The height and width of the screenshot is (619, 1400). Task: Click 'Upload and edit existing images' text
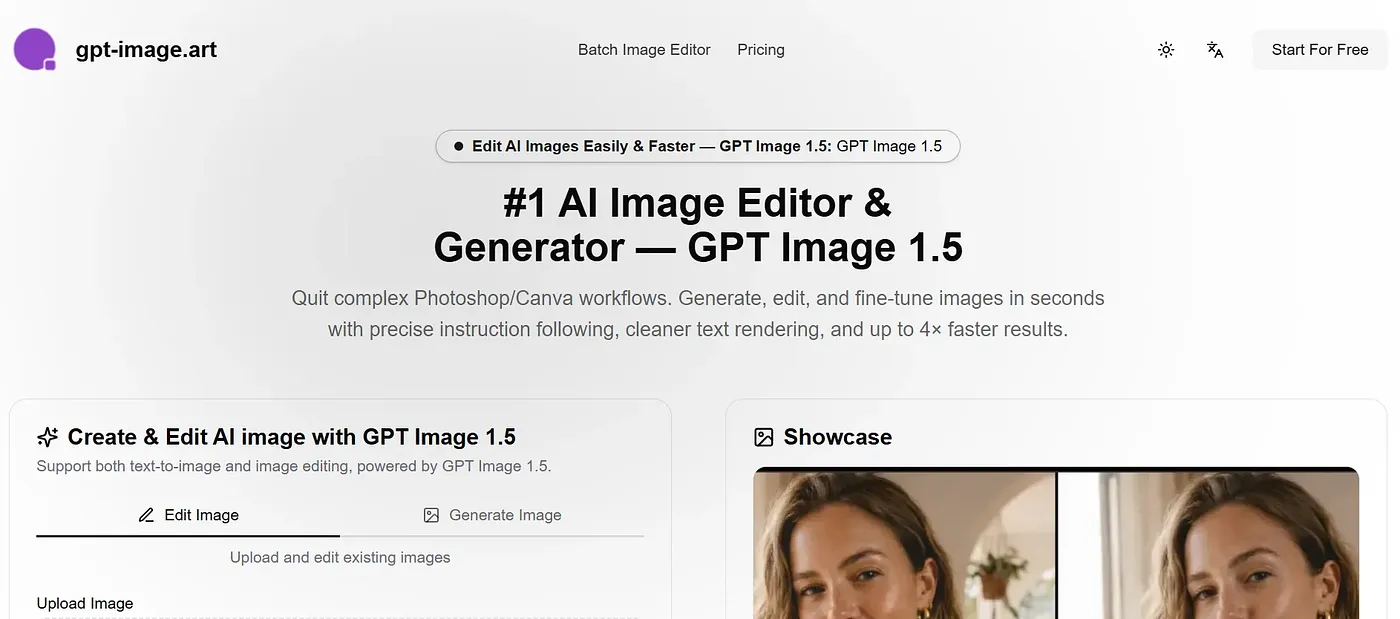340,558
